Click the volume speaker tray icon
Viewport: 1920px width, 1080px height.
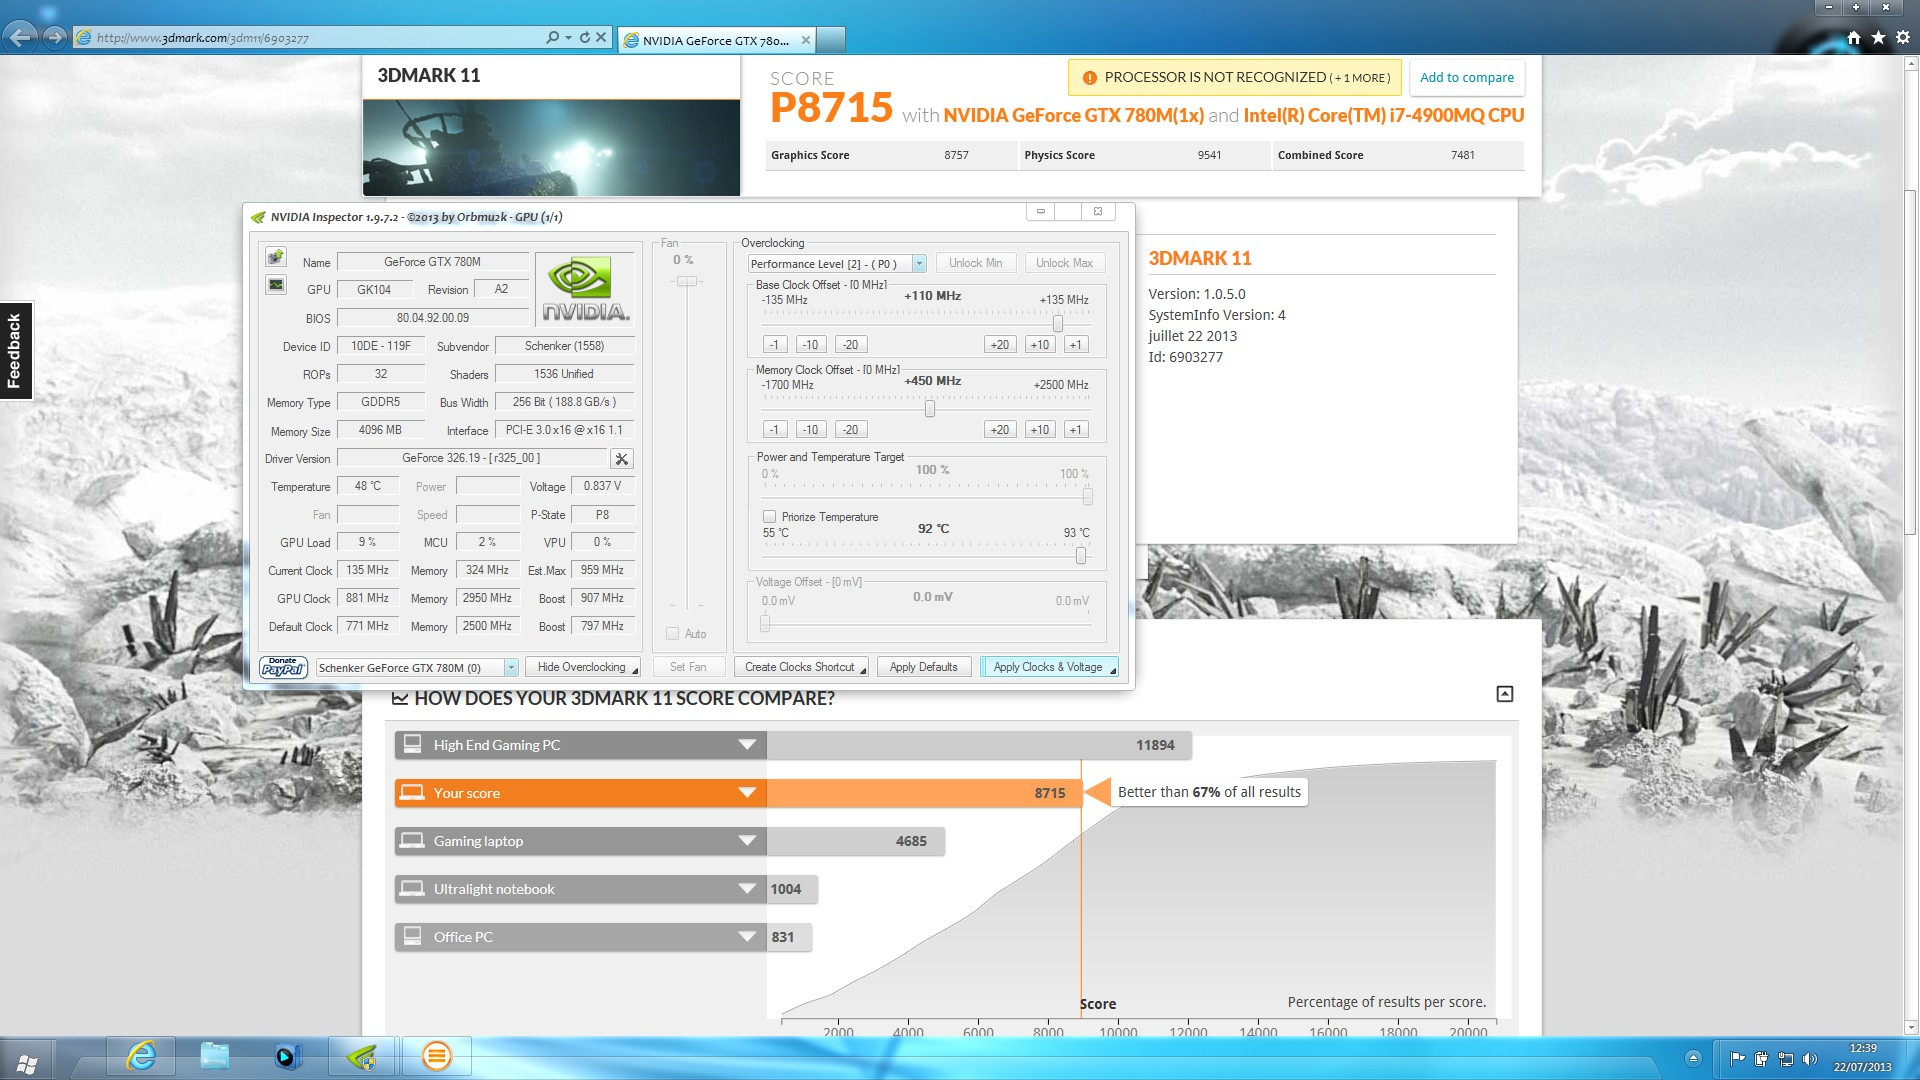(x=1810, y=1059)
